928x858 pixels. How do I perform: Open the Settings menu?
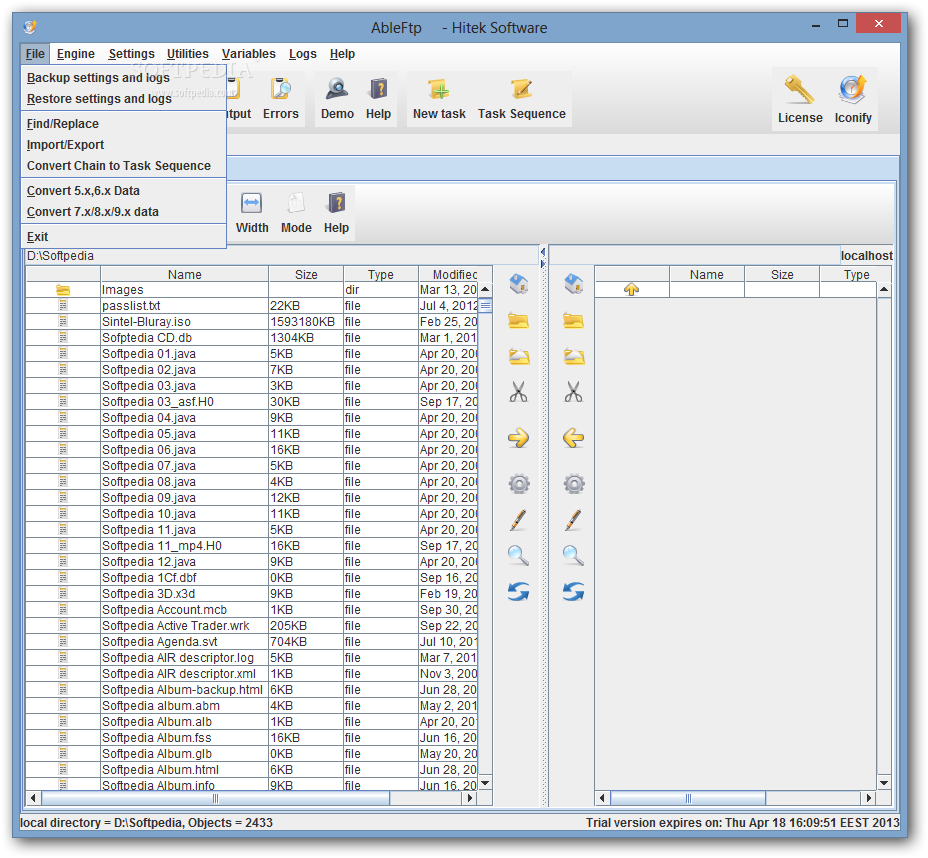point(131,54)
